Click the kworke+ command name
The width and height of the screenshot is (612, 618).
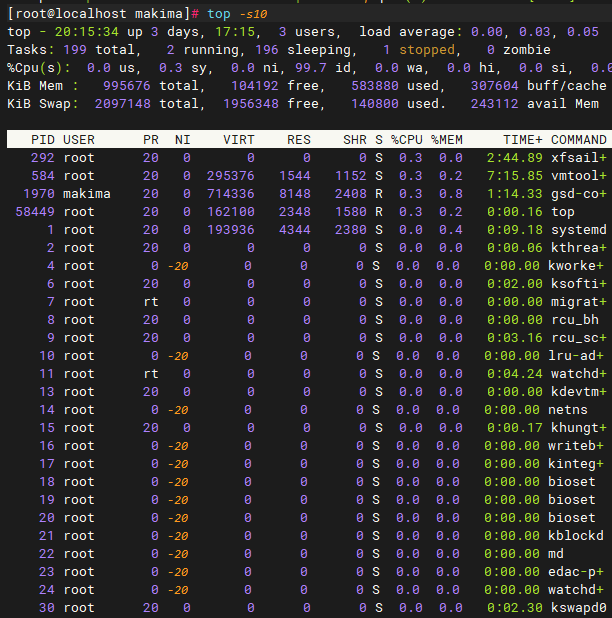576,266
